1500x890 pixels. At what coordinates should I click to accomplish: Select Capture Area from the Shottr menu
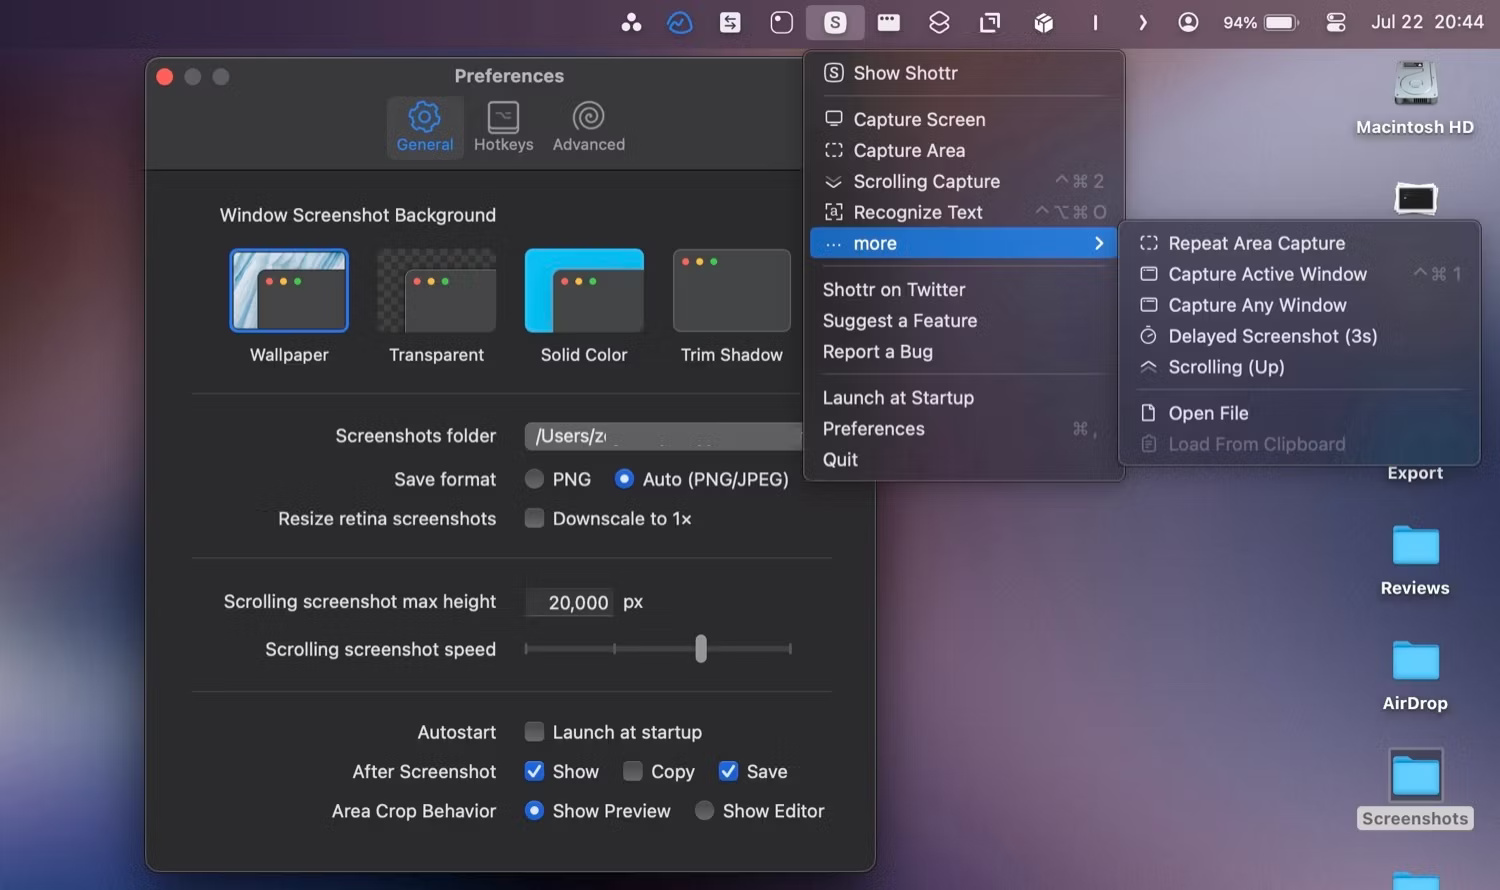(908, 150)
